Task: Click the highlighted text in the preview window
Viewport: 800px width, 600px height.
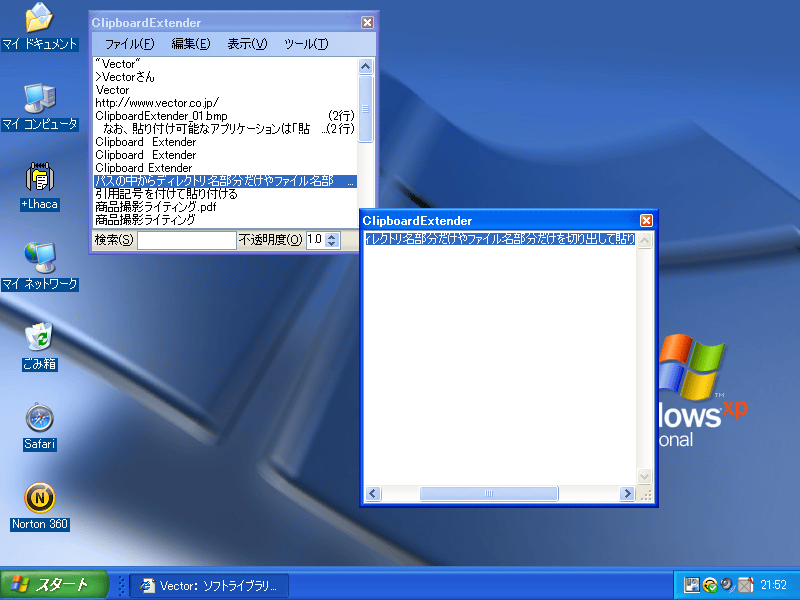Action: [500, 239]
